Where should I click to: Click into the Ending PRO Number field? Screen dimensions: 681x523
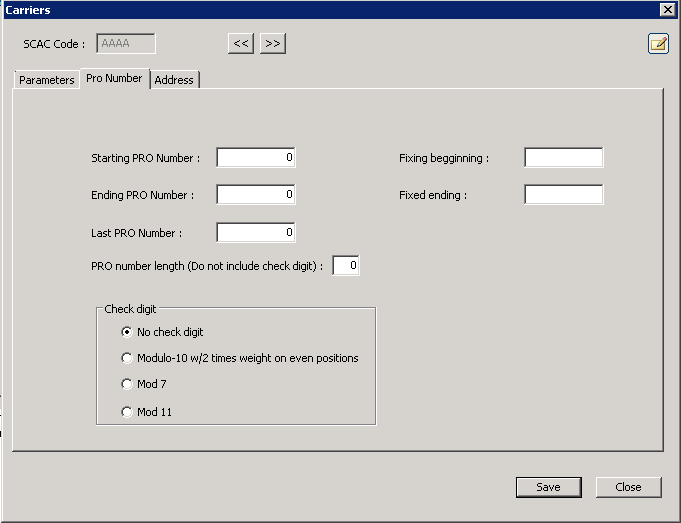(x=256, y=195)
